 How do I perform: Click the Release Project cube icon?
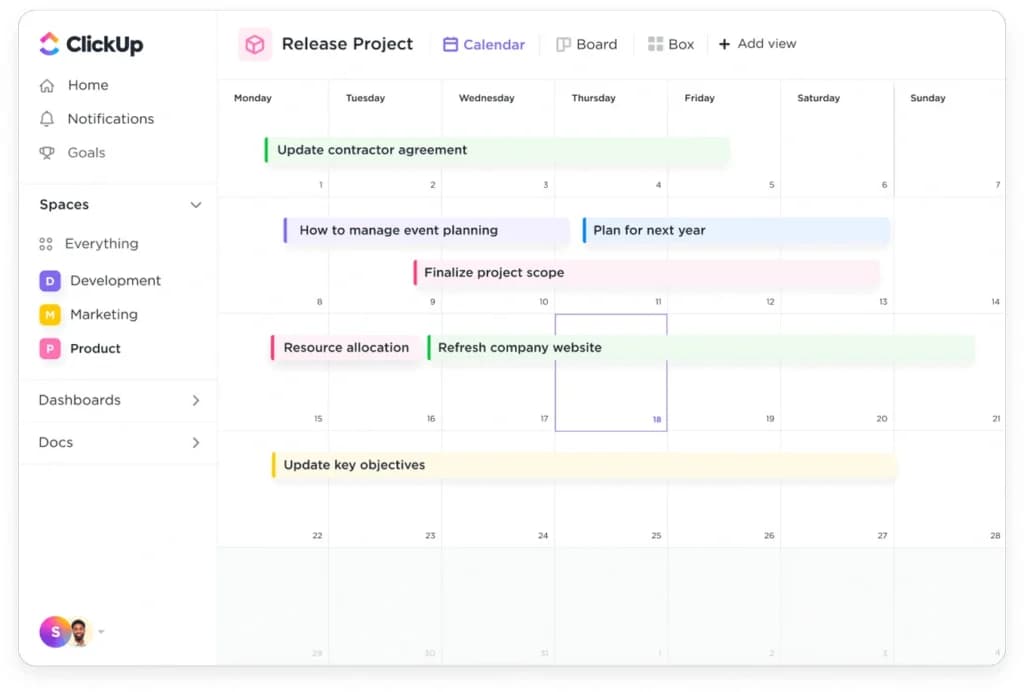pos(255,44)
